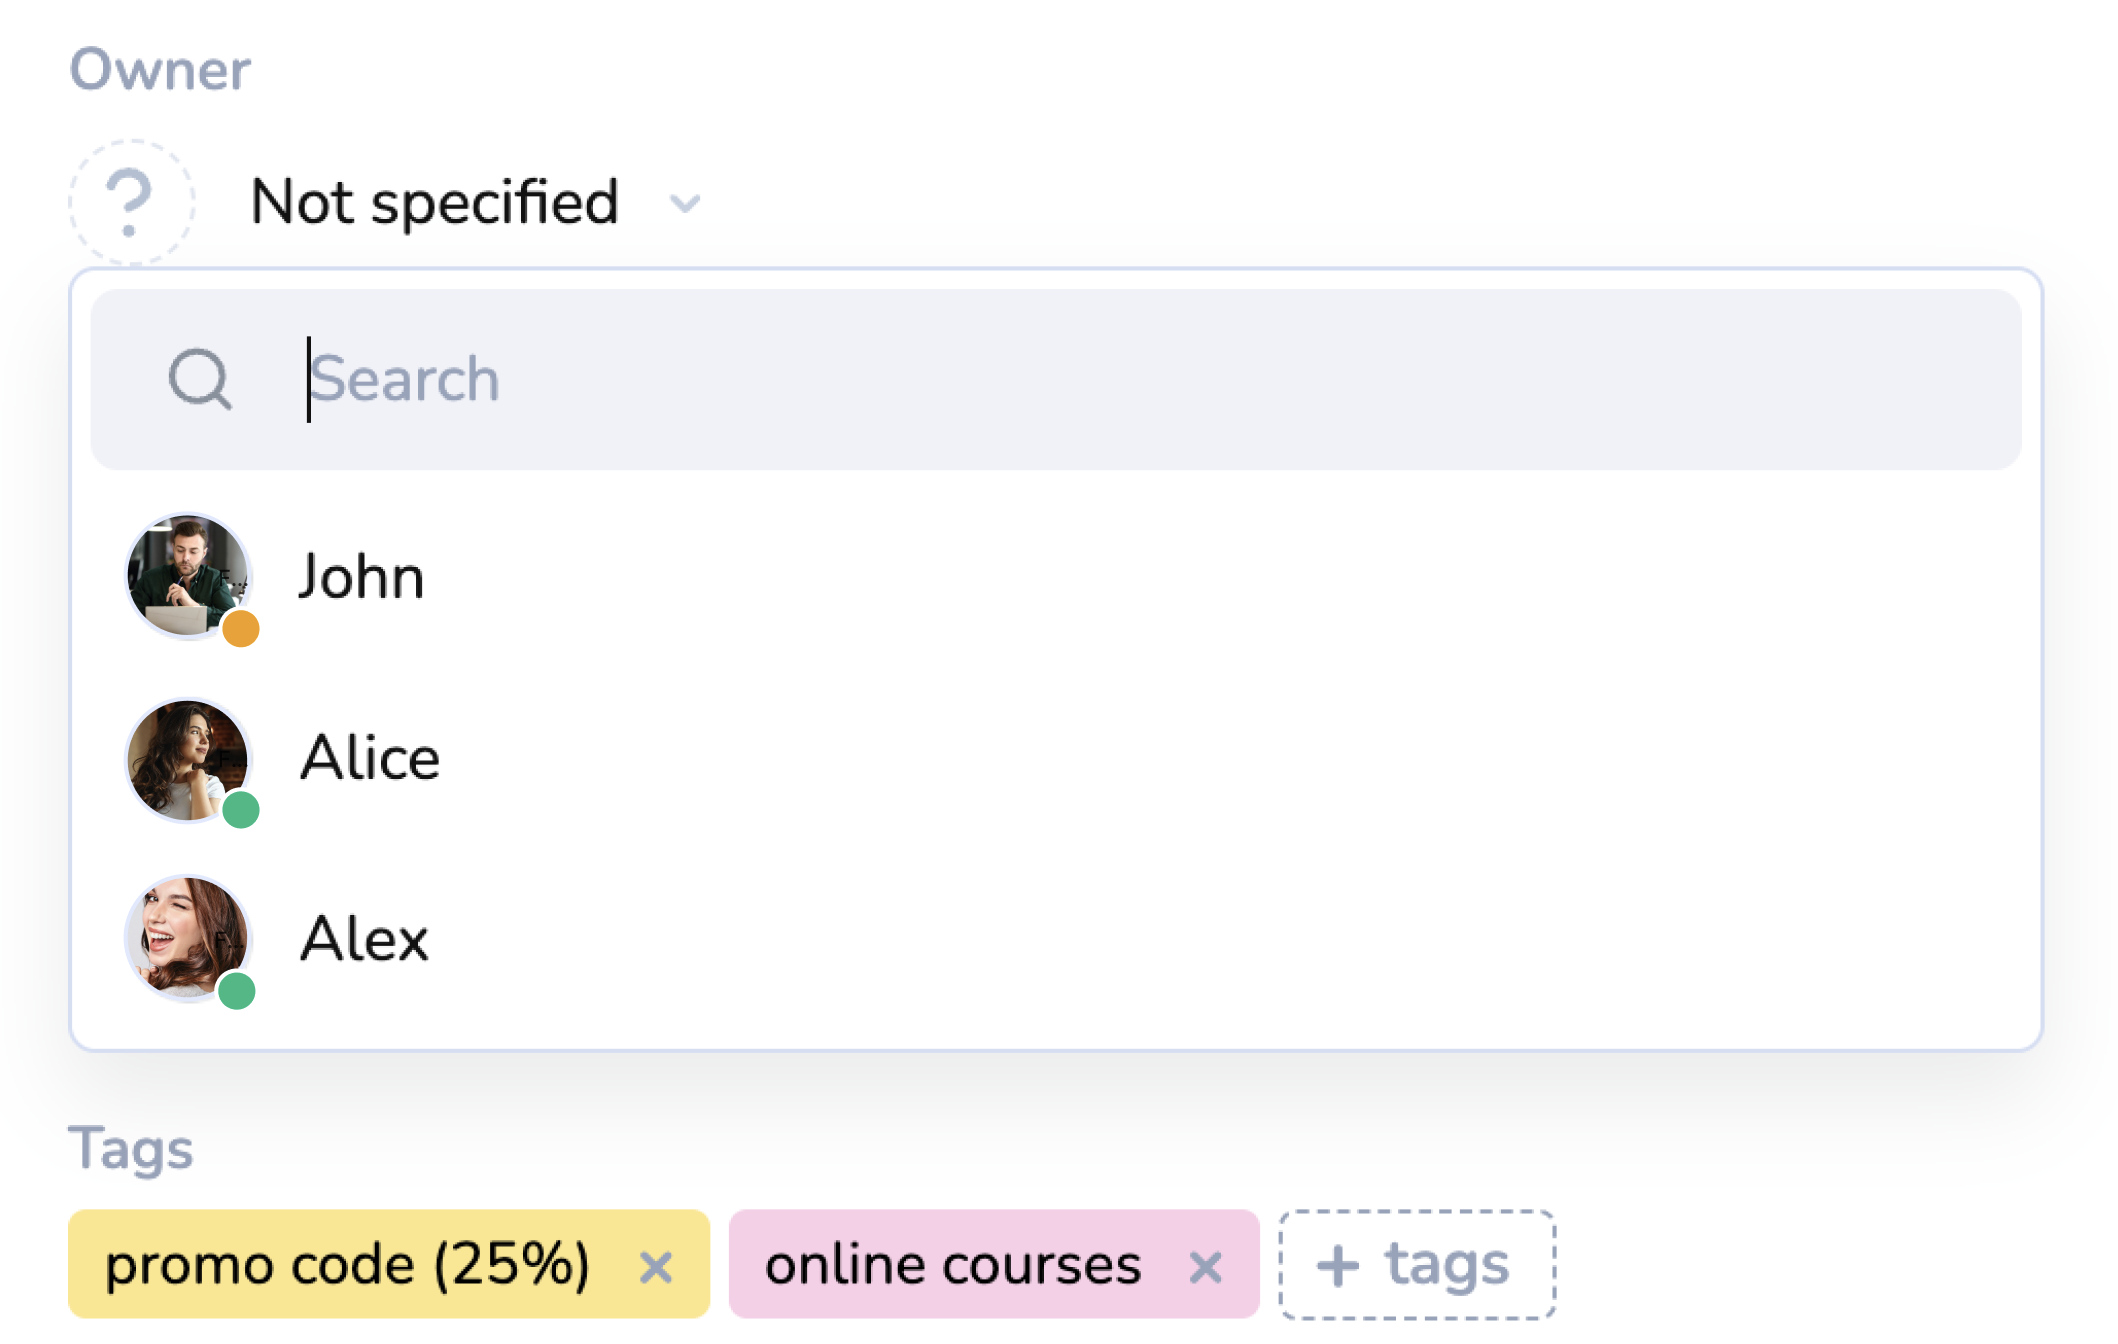Screen dimensions: 2118x1344
Task: Click Alice's green status indicator dot
Action: pyautogui.click(x=241, y=810)
